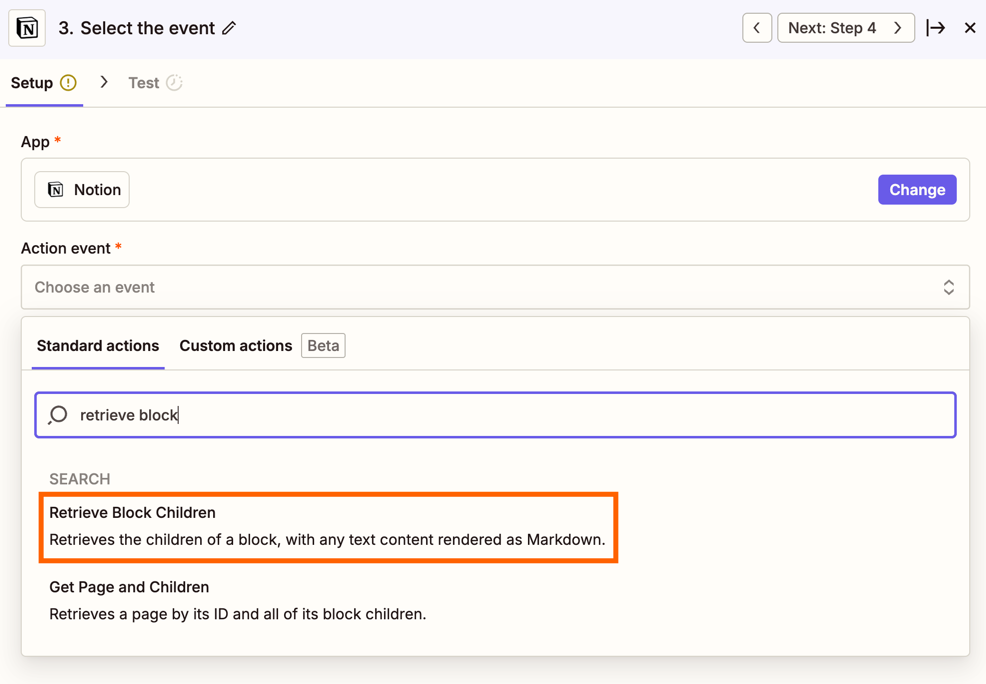This screenshot has width=986, height=684.
Task: Select the Standard actions tab
Action: (98, 346)
